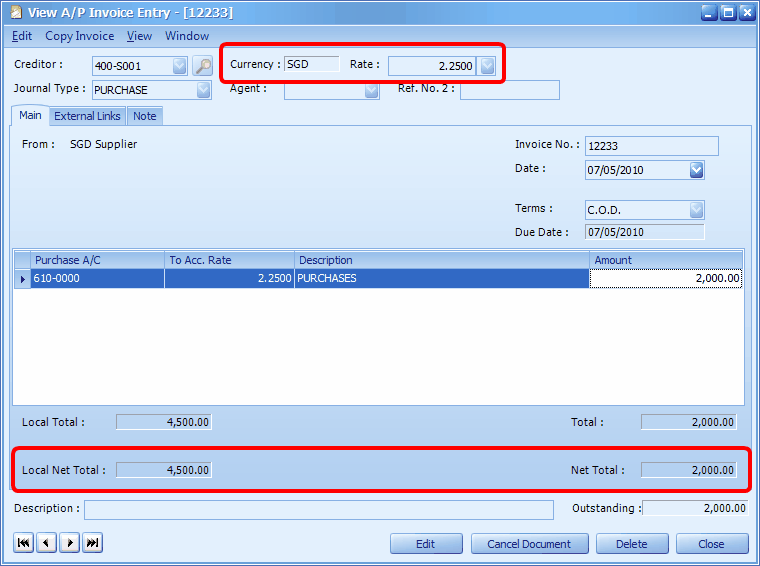Open the Date calendar dropdown
760x566 pixels.
point(697,170)
